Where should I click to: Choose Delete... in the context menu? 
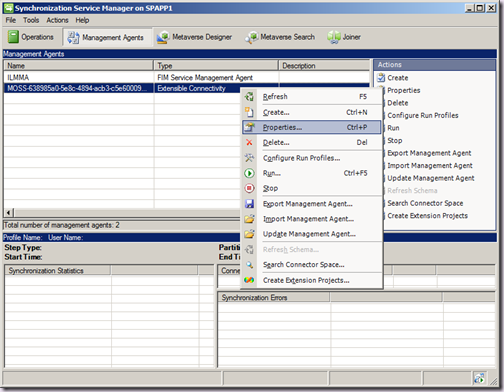(x=312, y=143)
